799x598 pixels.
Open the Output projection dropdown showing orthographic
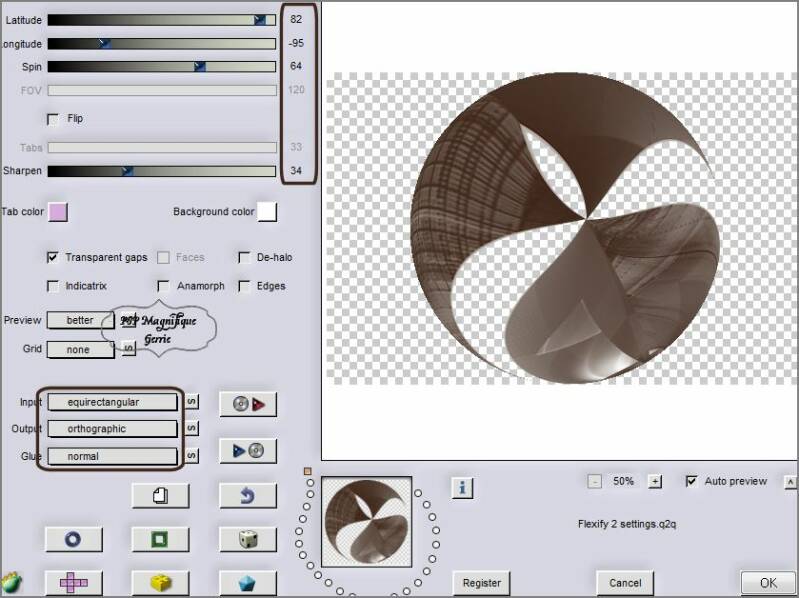[111, 428]
